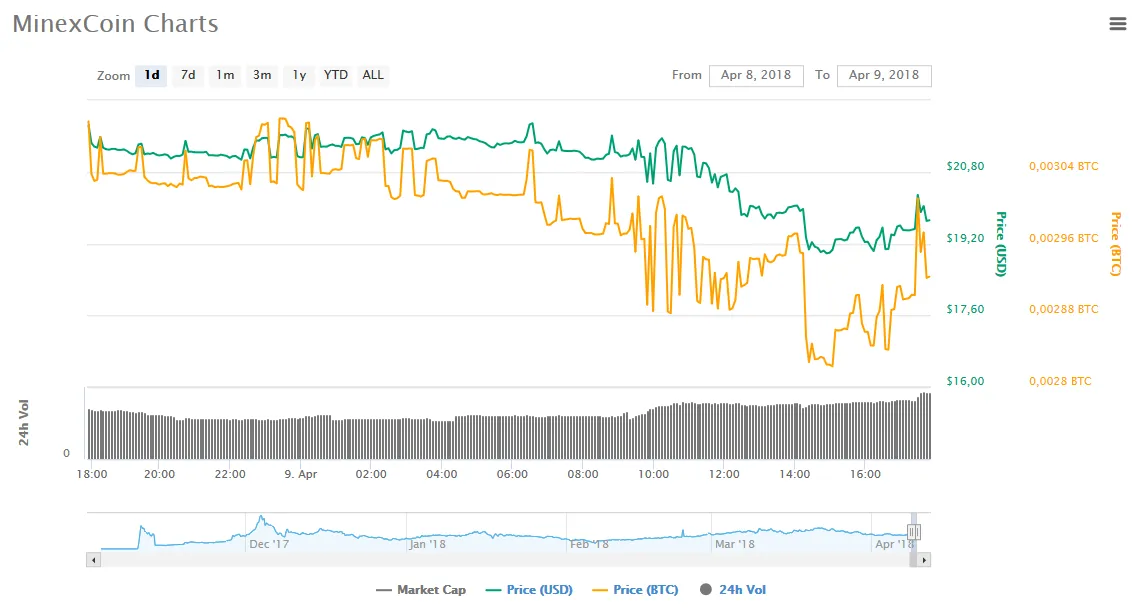The image size is (1139, 608).
Task: Toggle Price (USD) series in legend
Action: coord(529,590)
